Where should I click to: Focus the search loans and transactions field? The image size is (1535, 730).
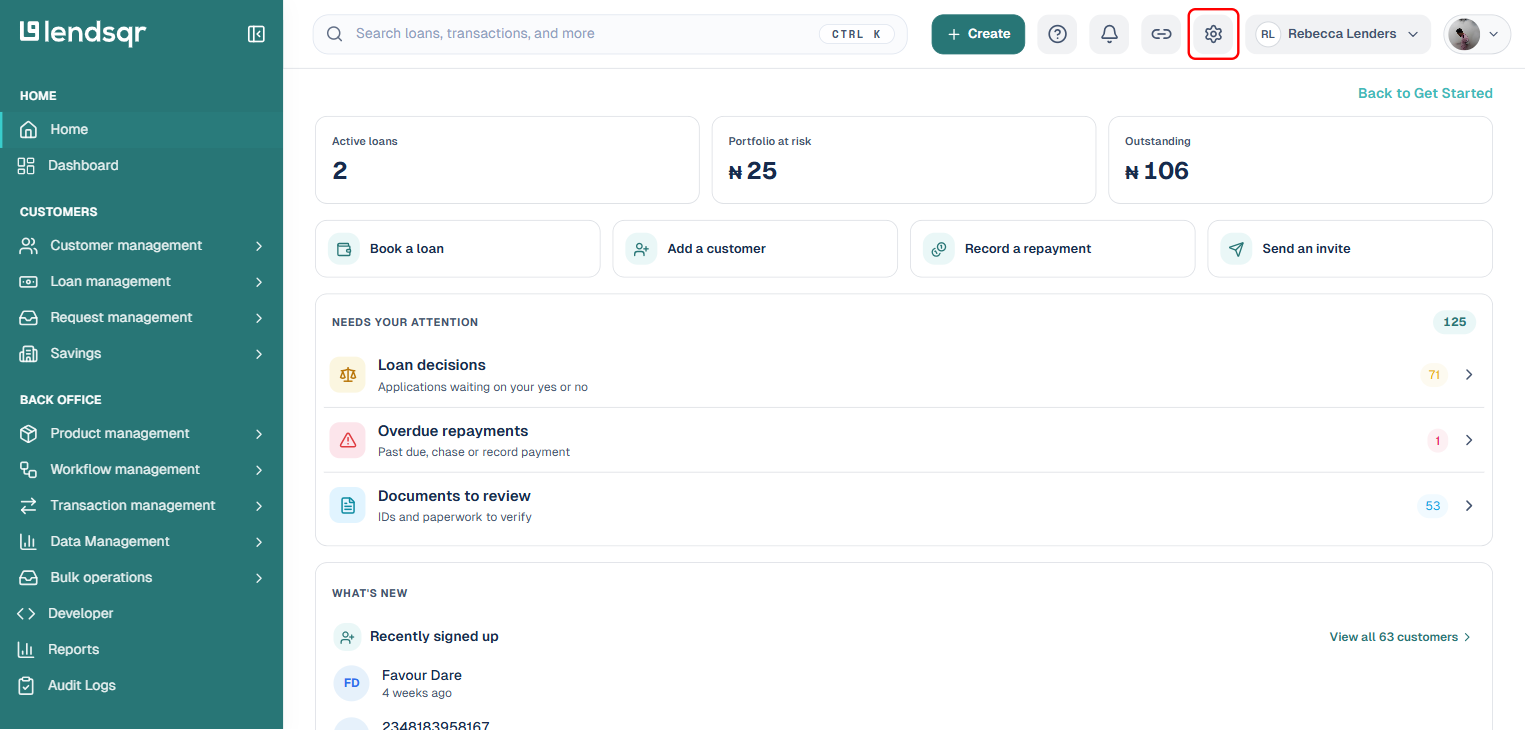click(610, 34)
